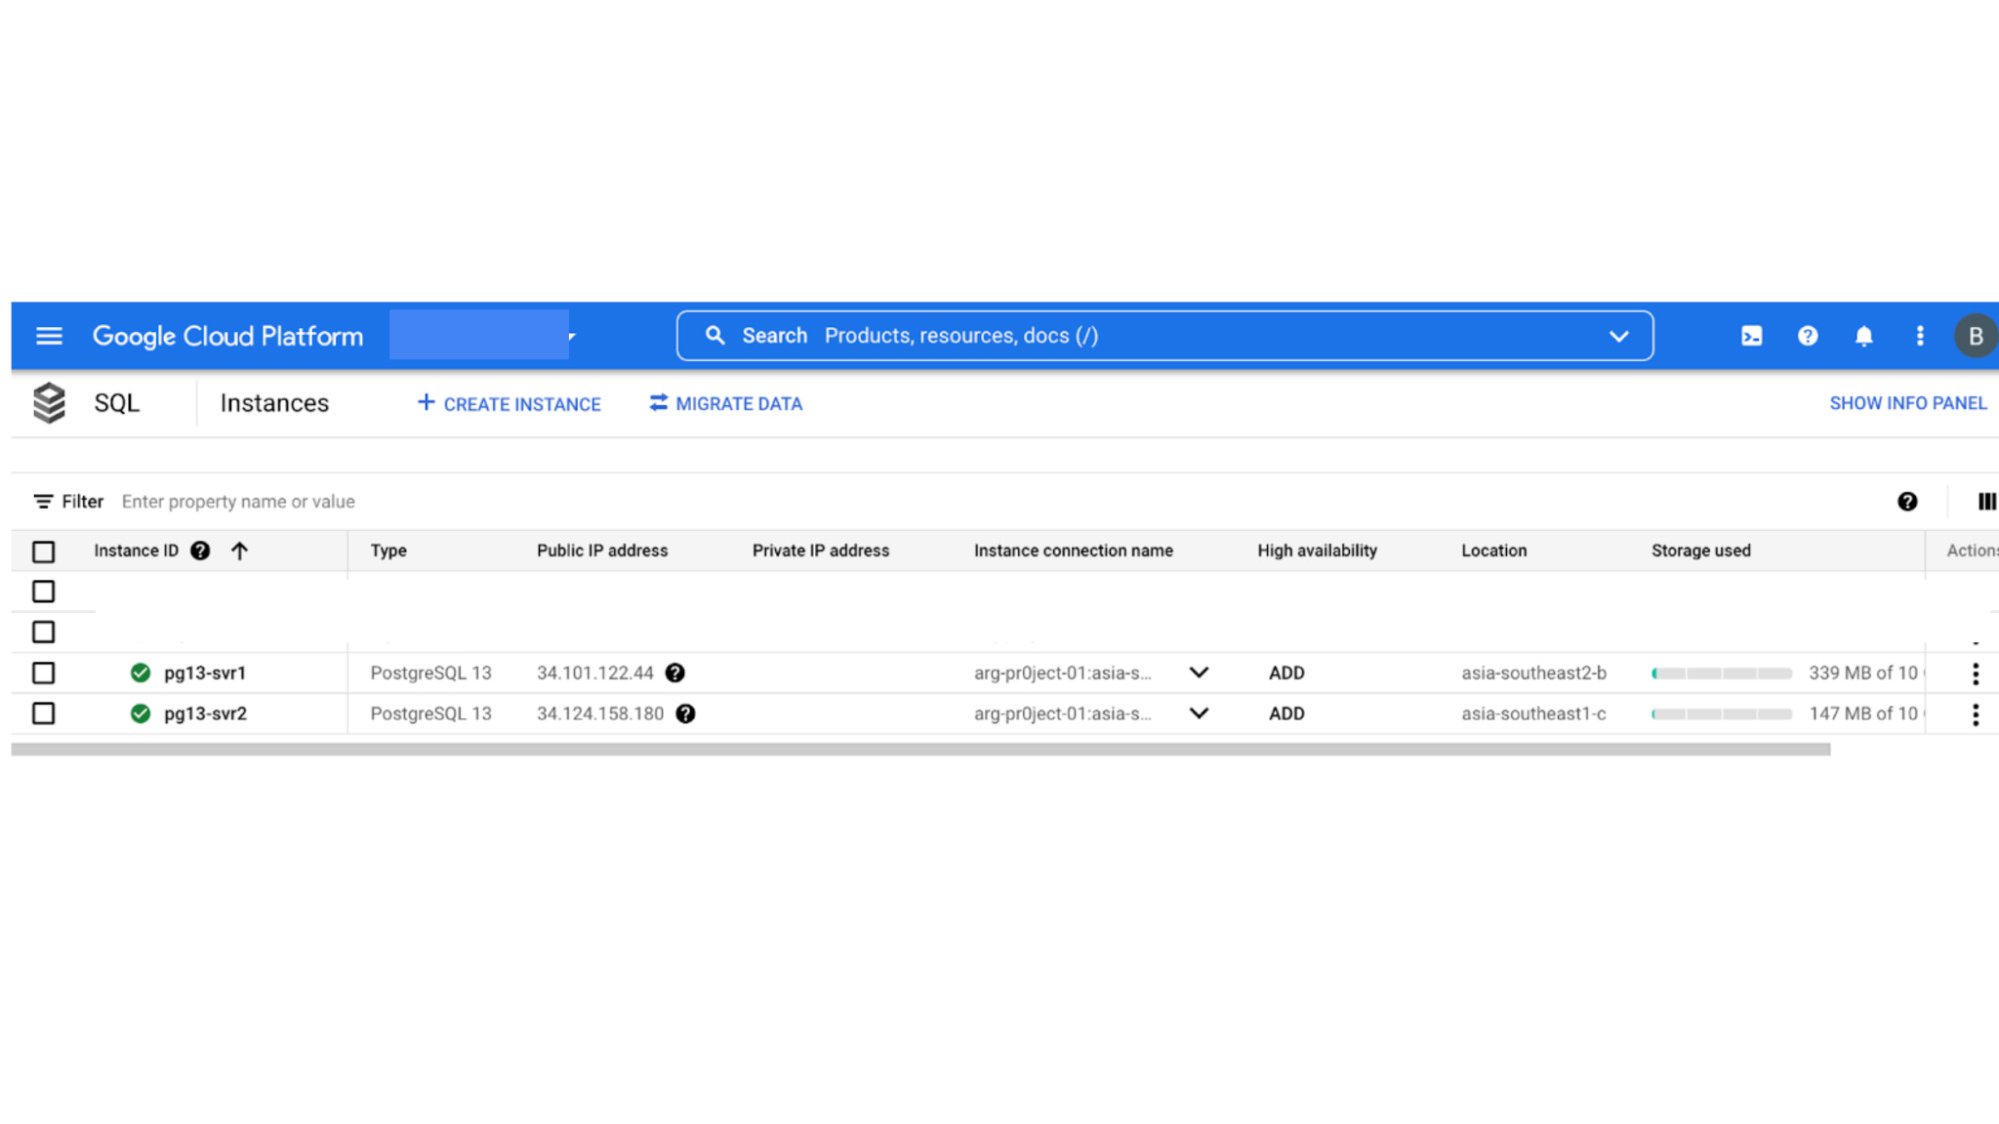Screen dimensions: 1999x1124
Task: Select the pg13-svr1 row checkbox
Action: (x=43, y=673)
